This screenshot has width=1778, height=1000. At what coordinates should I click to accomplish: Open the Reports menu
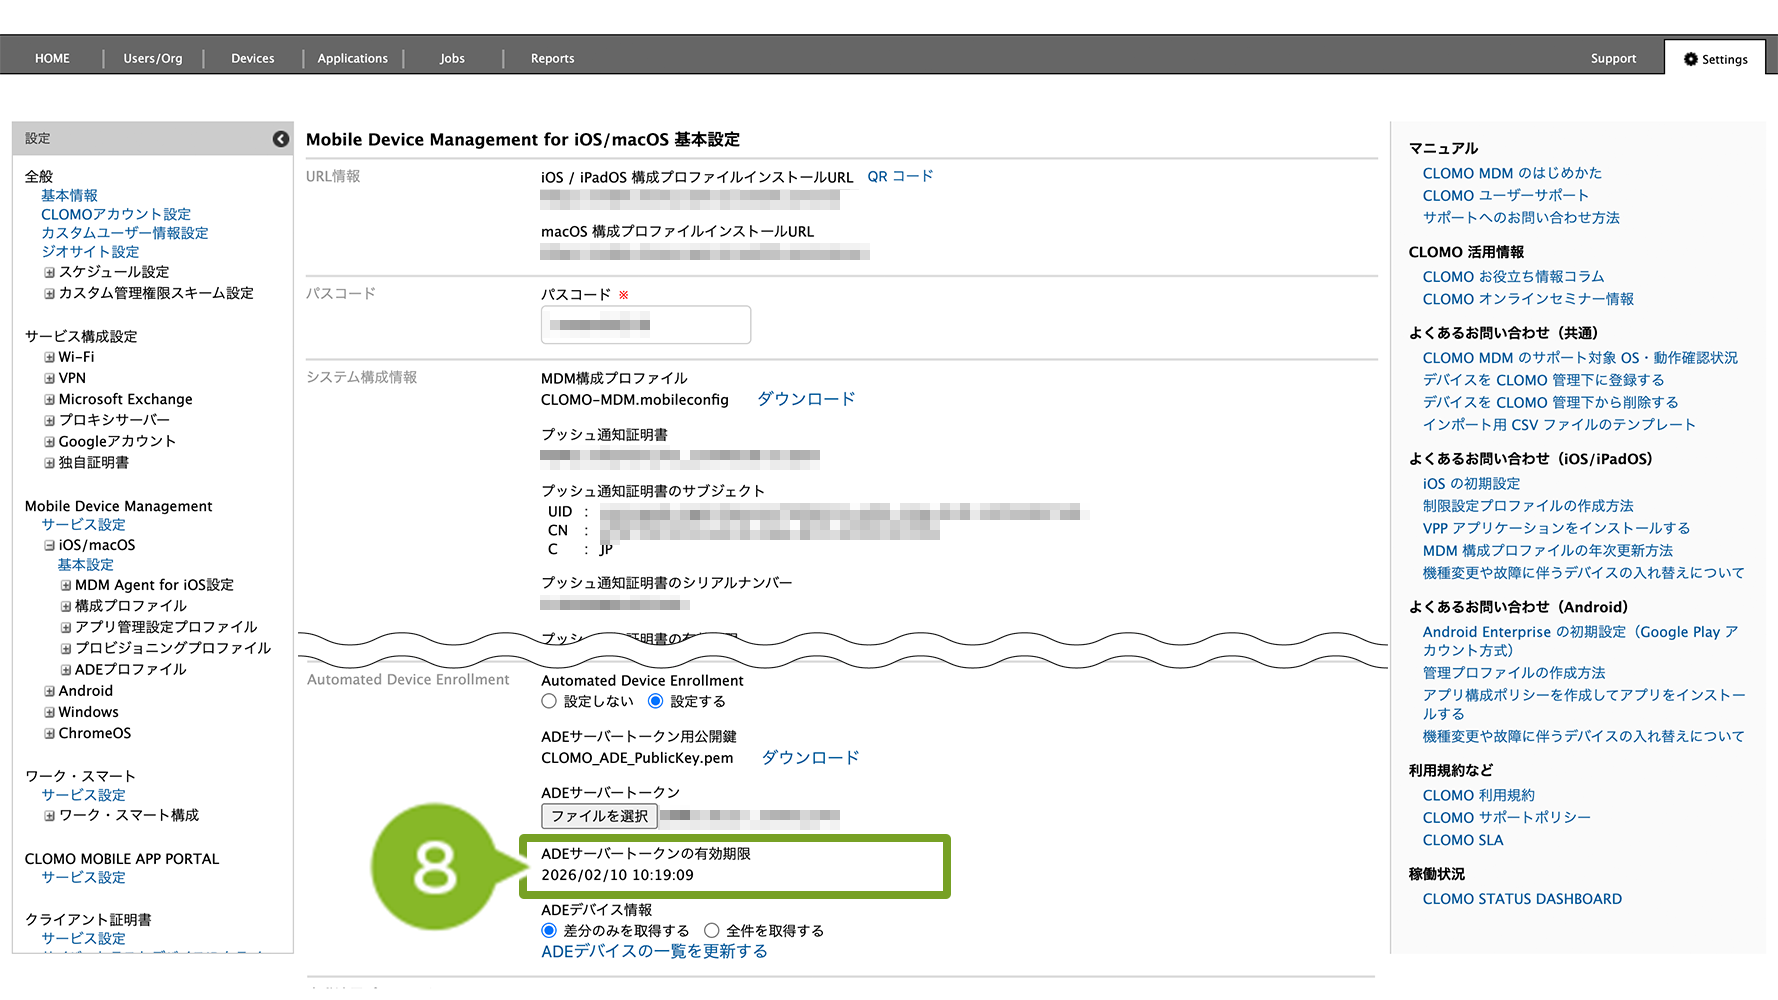tap(552, 58)
